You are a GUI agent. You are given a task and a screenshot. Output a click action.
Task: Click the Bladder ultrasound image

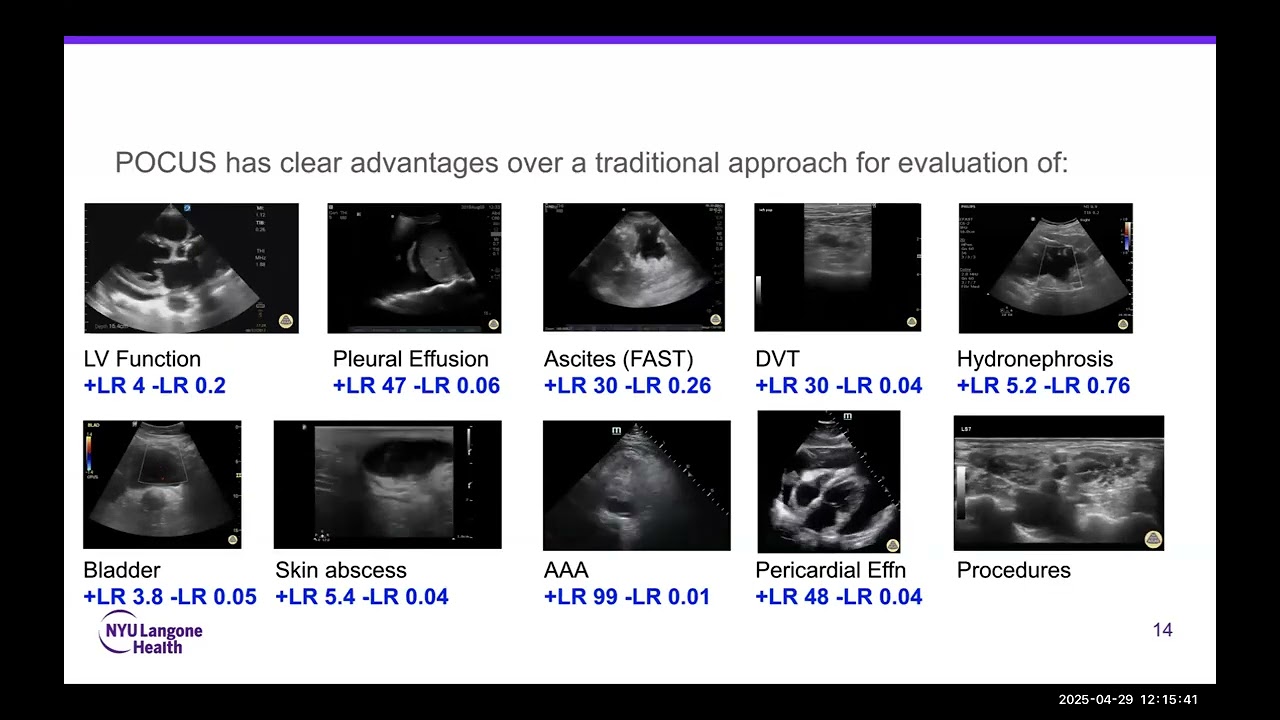coord(162,484)
